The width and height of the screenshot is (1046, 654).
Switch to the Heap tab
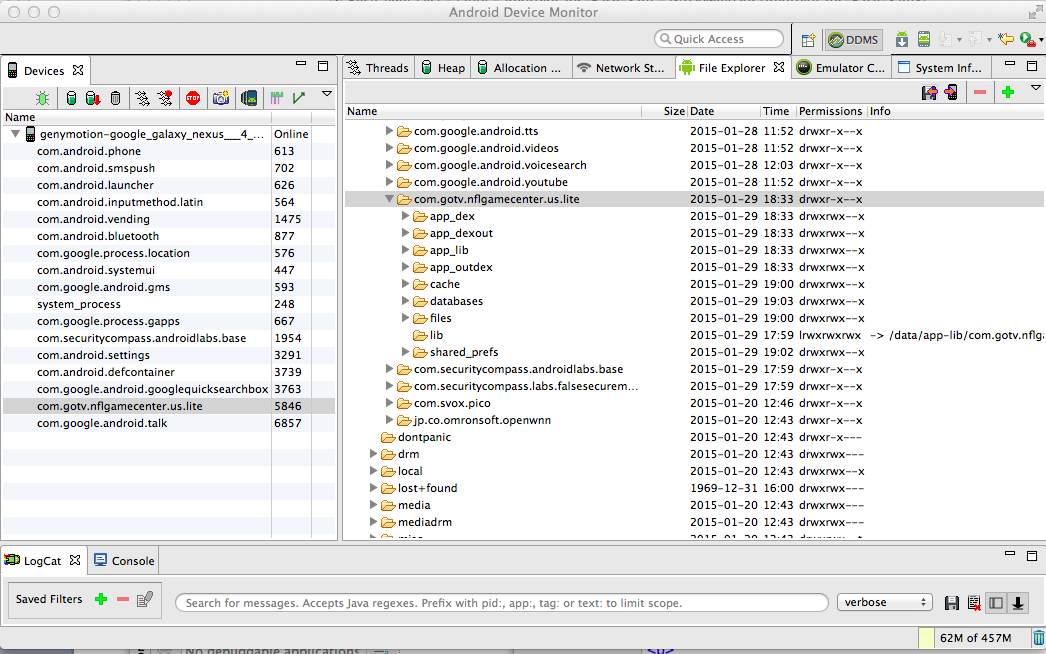[x=444, y=68]
